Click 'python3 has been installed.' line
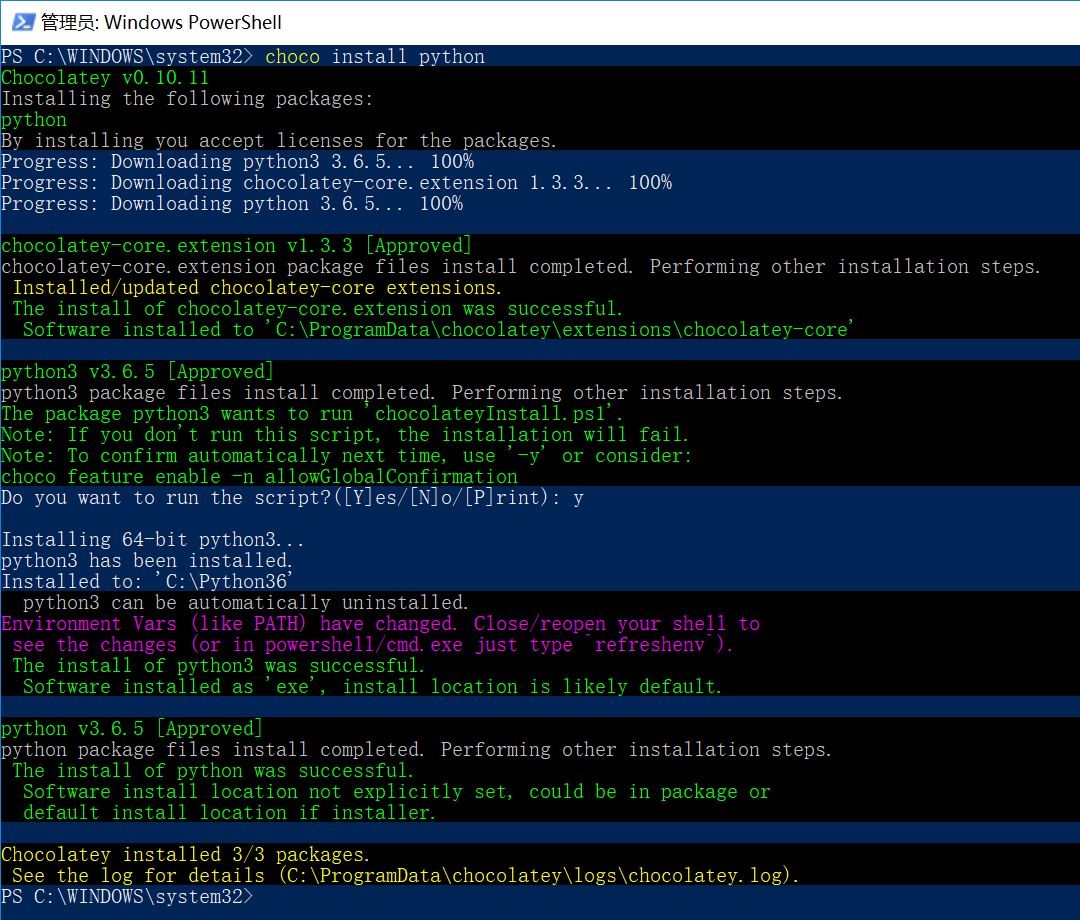Image resolution: width=1080 pixels, height=920 pixels. click(x=147, y=561)
